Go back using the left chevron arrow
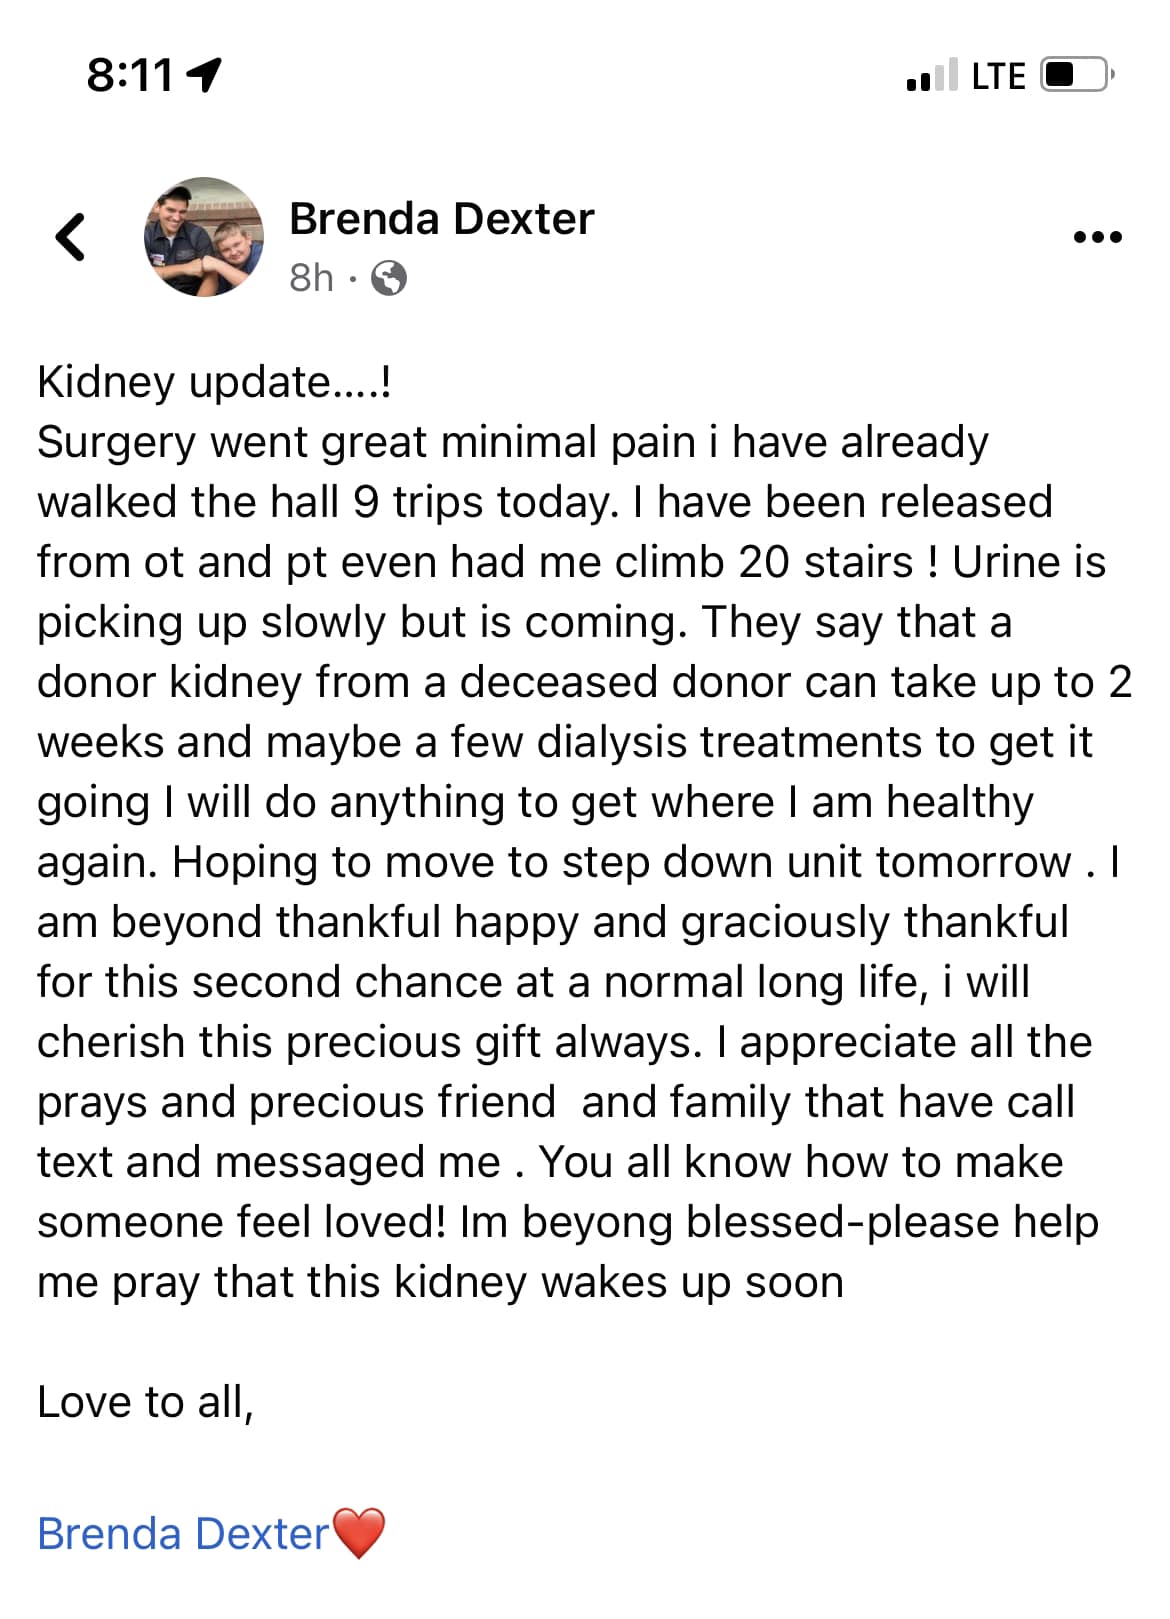This screenshot has width=1170, height=1619. click(x=70, y=237)
